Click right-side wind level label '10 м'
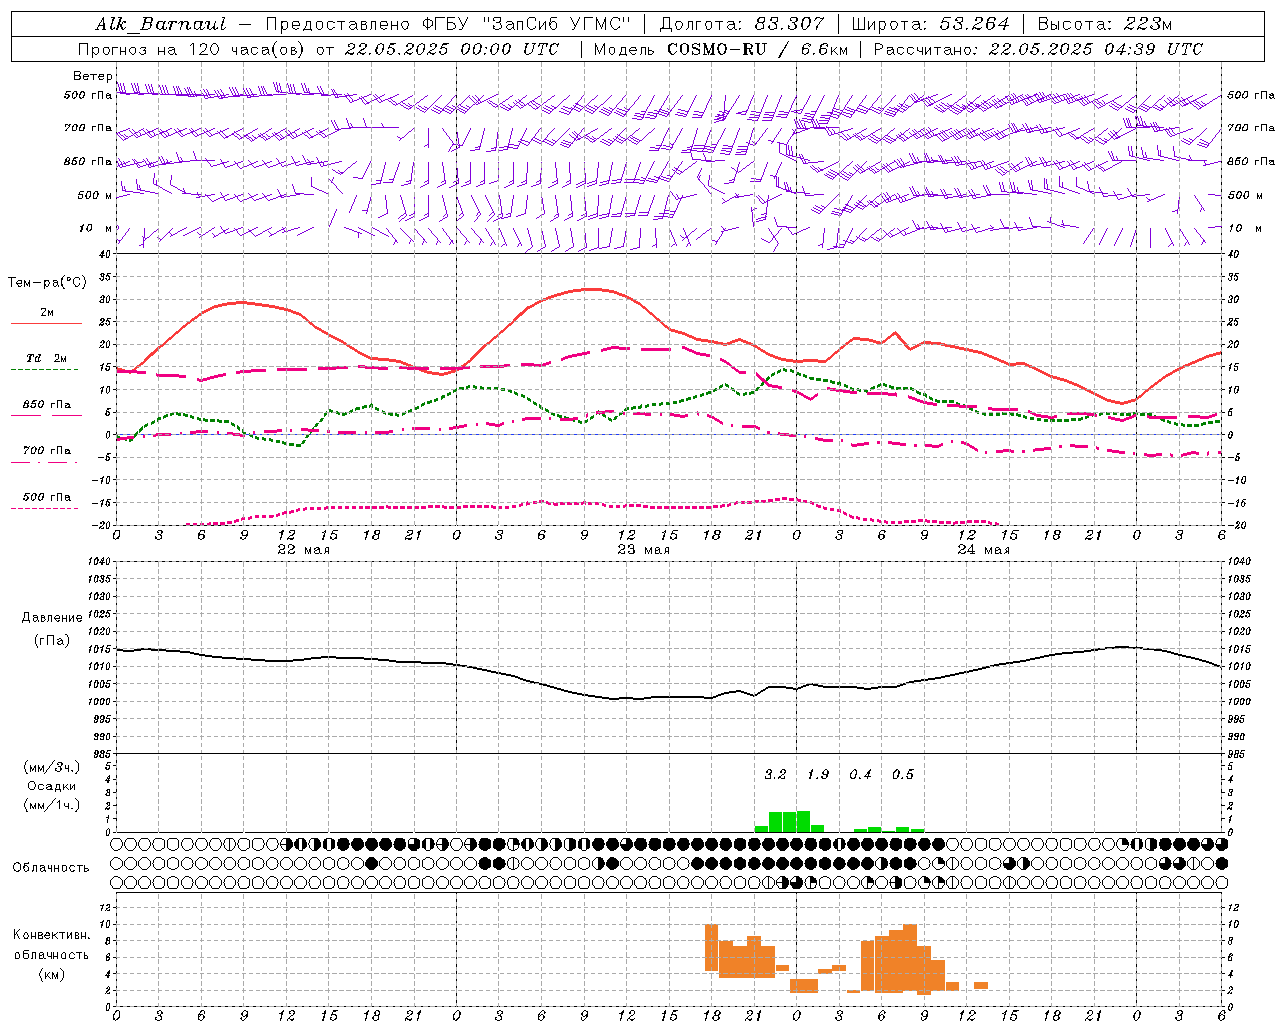This screenshot has height=1024, width=1280. 1244,228
